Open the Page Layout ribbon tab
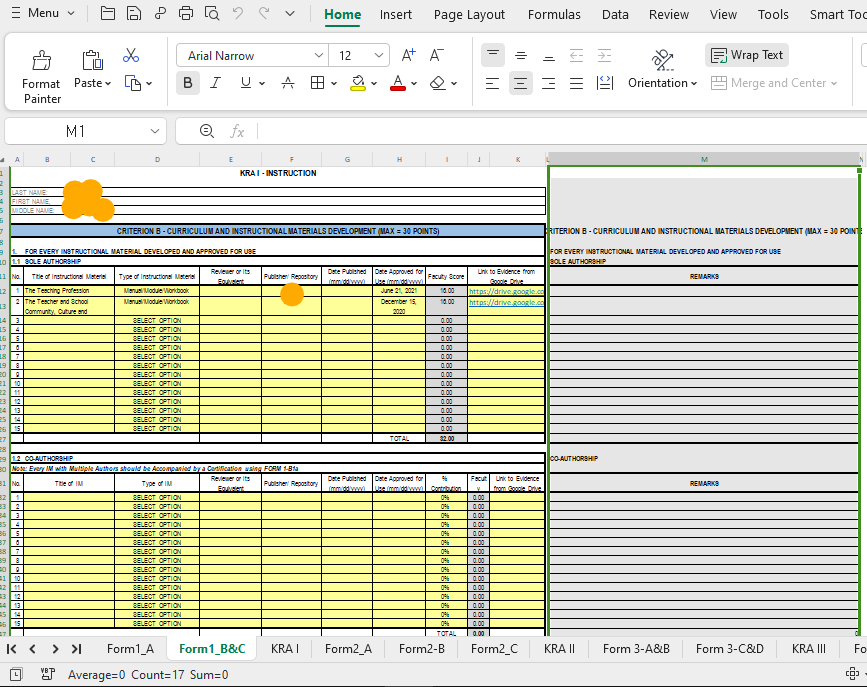867x687 pixels. point(469,14)
